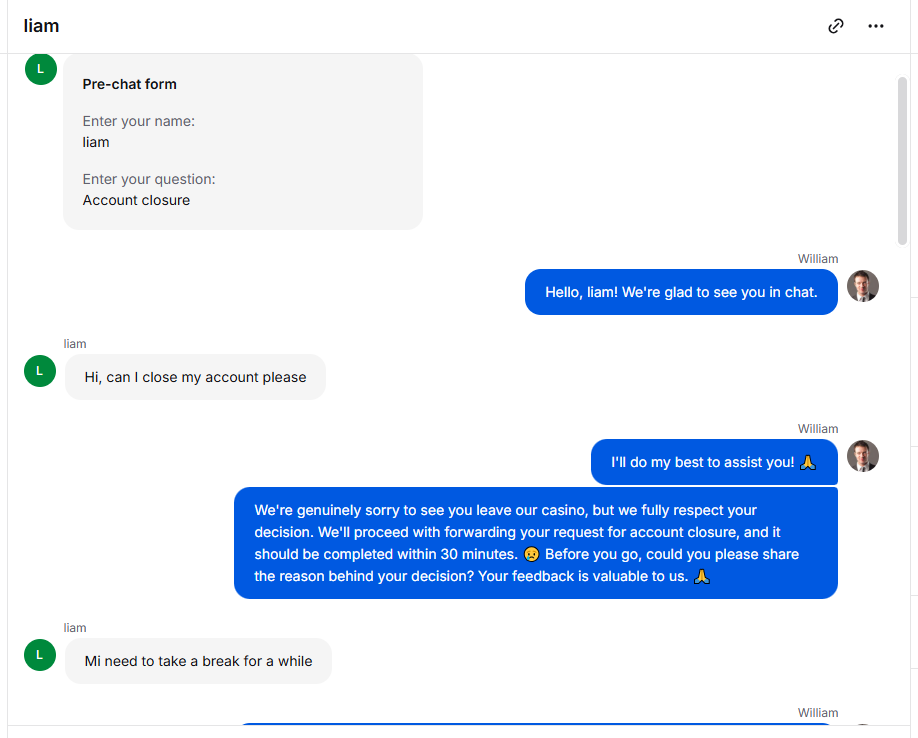The width and height of the screenshot is (918, 738).
Task: Click the 'Hi, can I close my account' message
Action: (195, 377)
